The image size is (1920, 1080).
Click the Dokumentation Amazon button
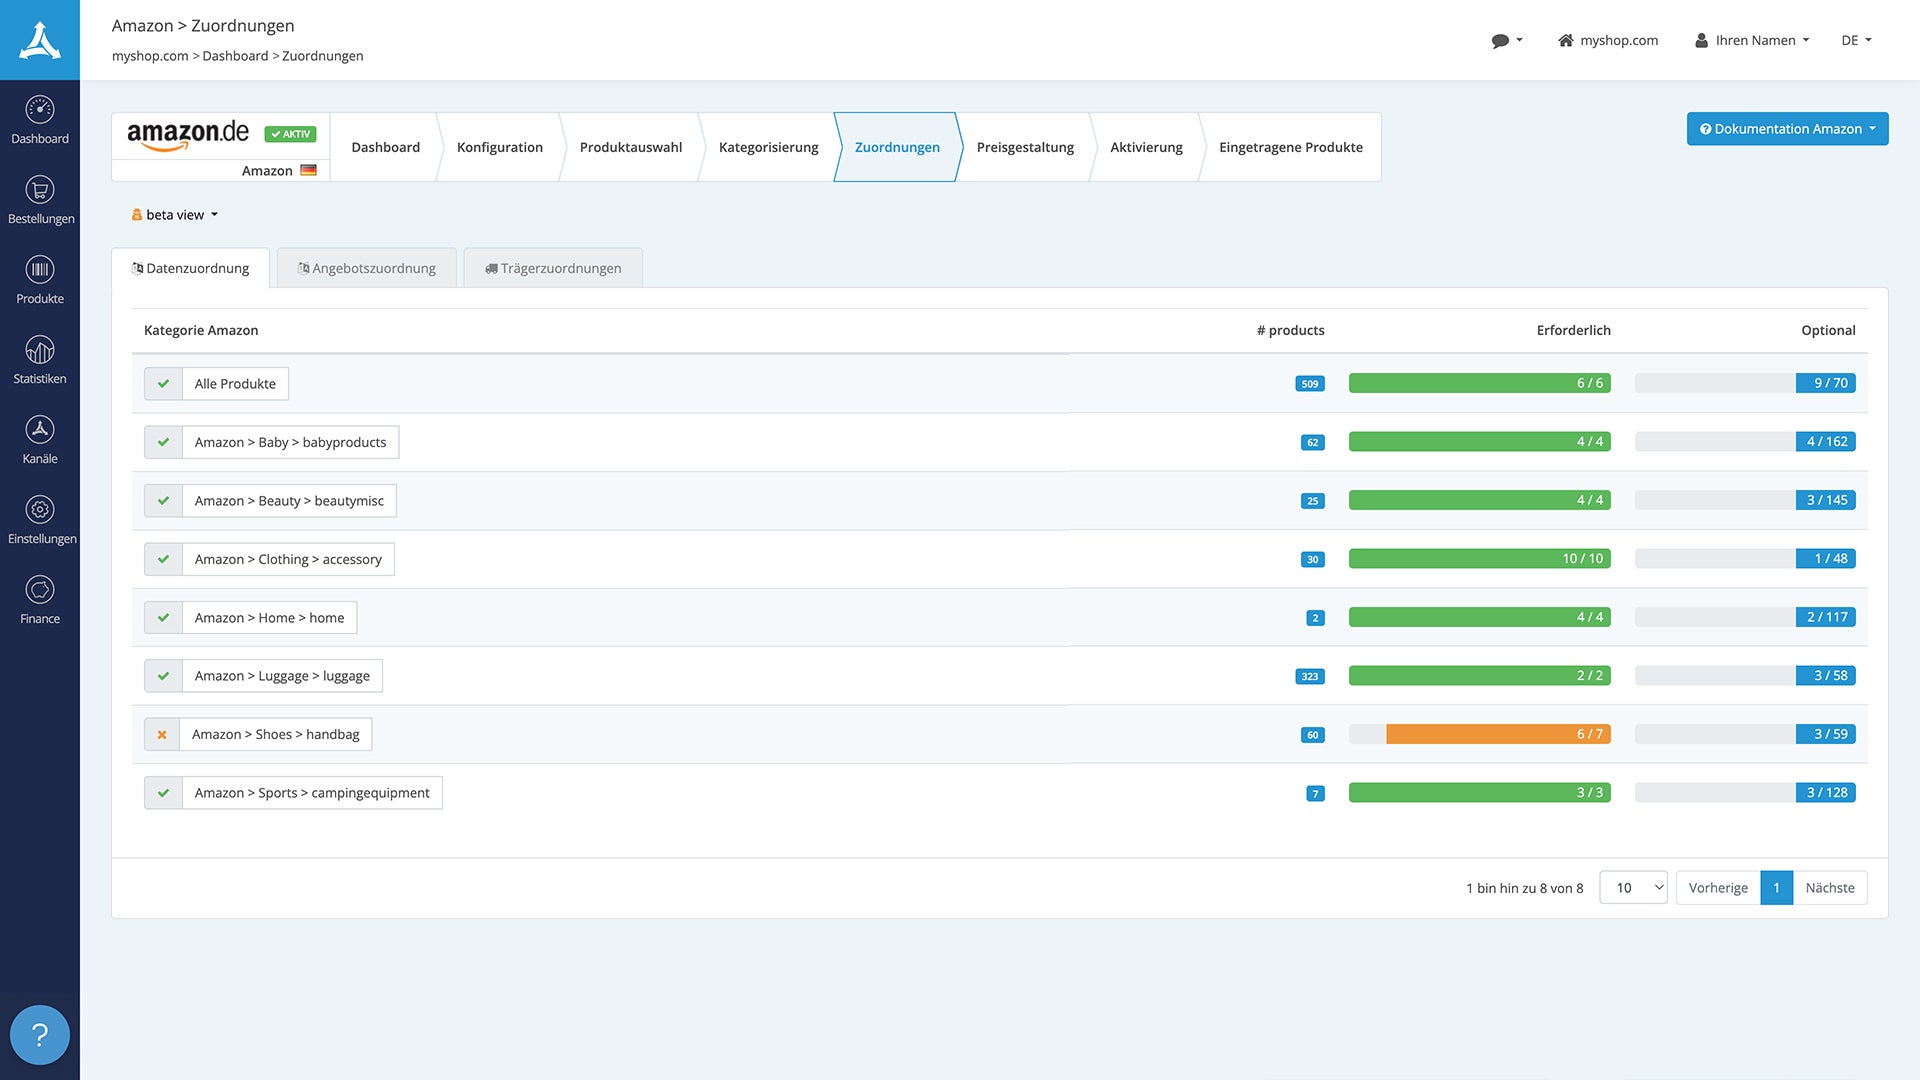pyautogui.click(x=1787, y=129)
